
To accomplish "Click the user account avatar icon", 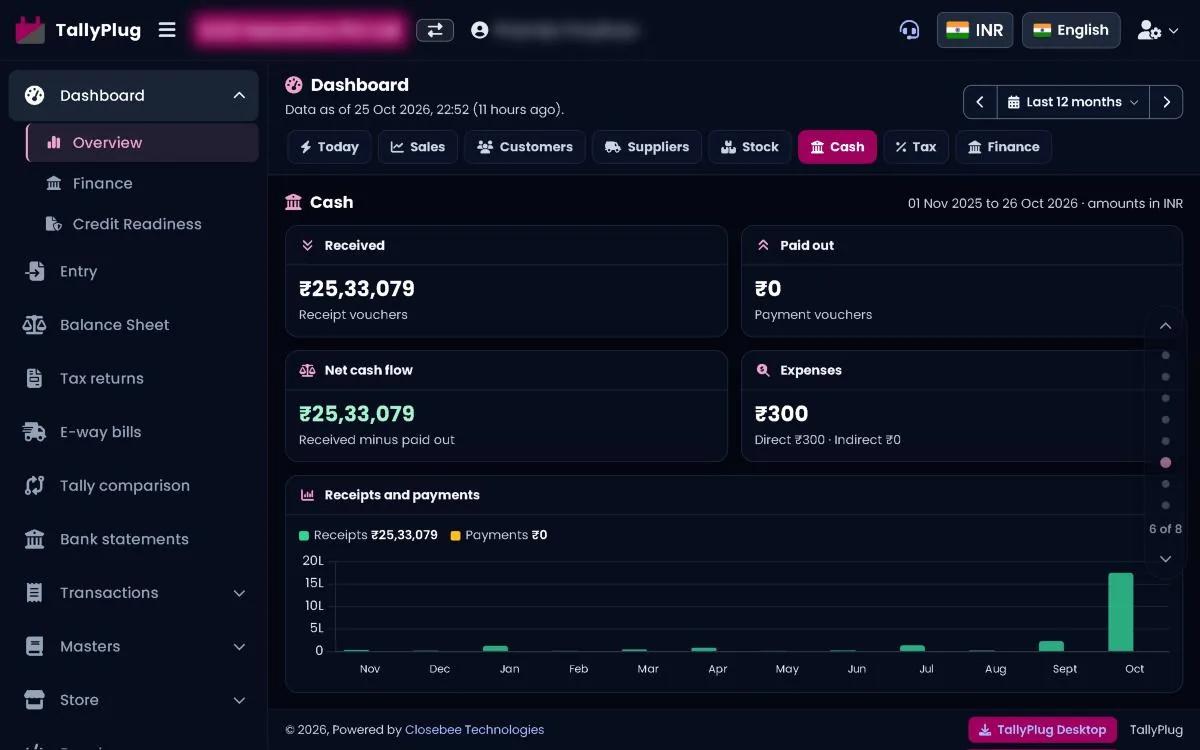I will click(479, 31).
